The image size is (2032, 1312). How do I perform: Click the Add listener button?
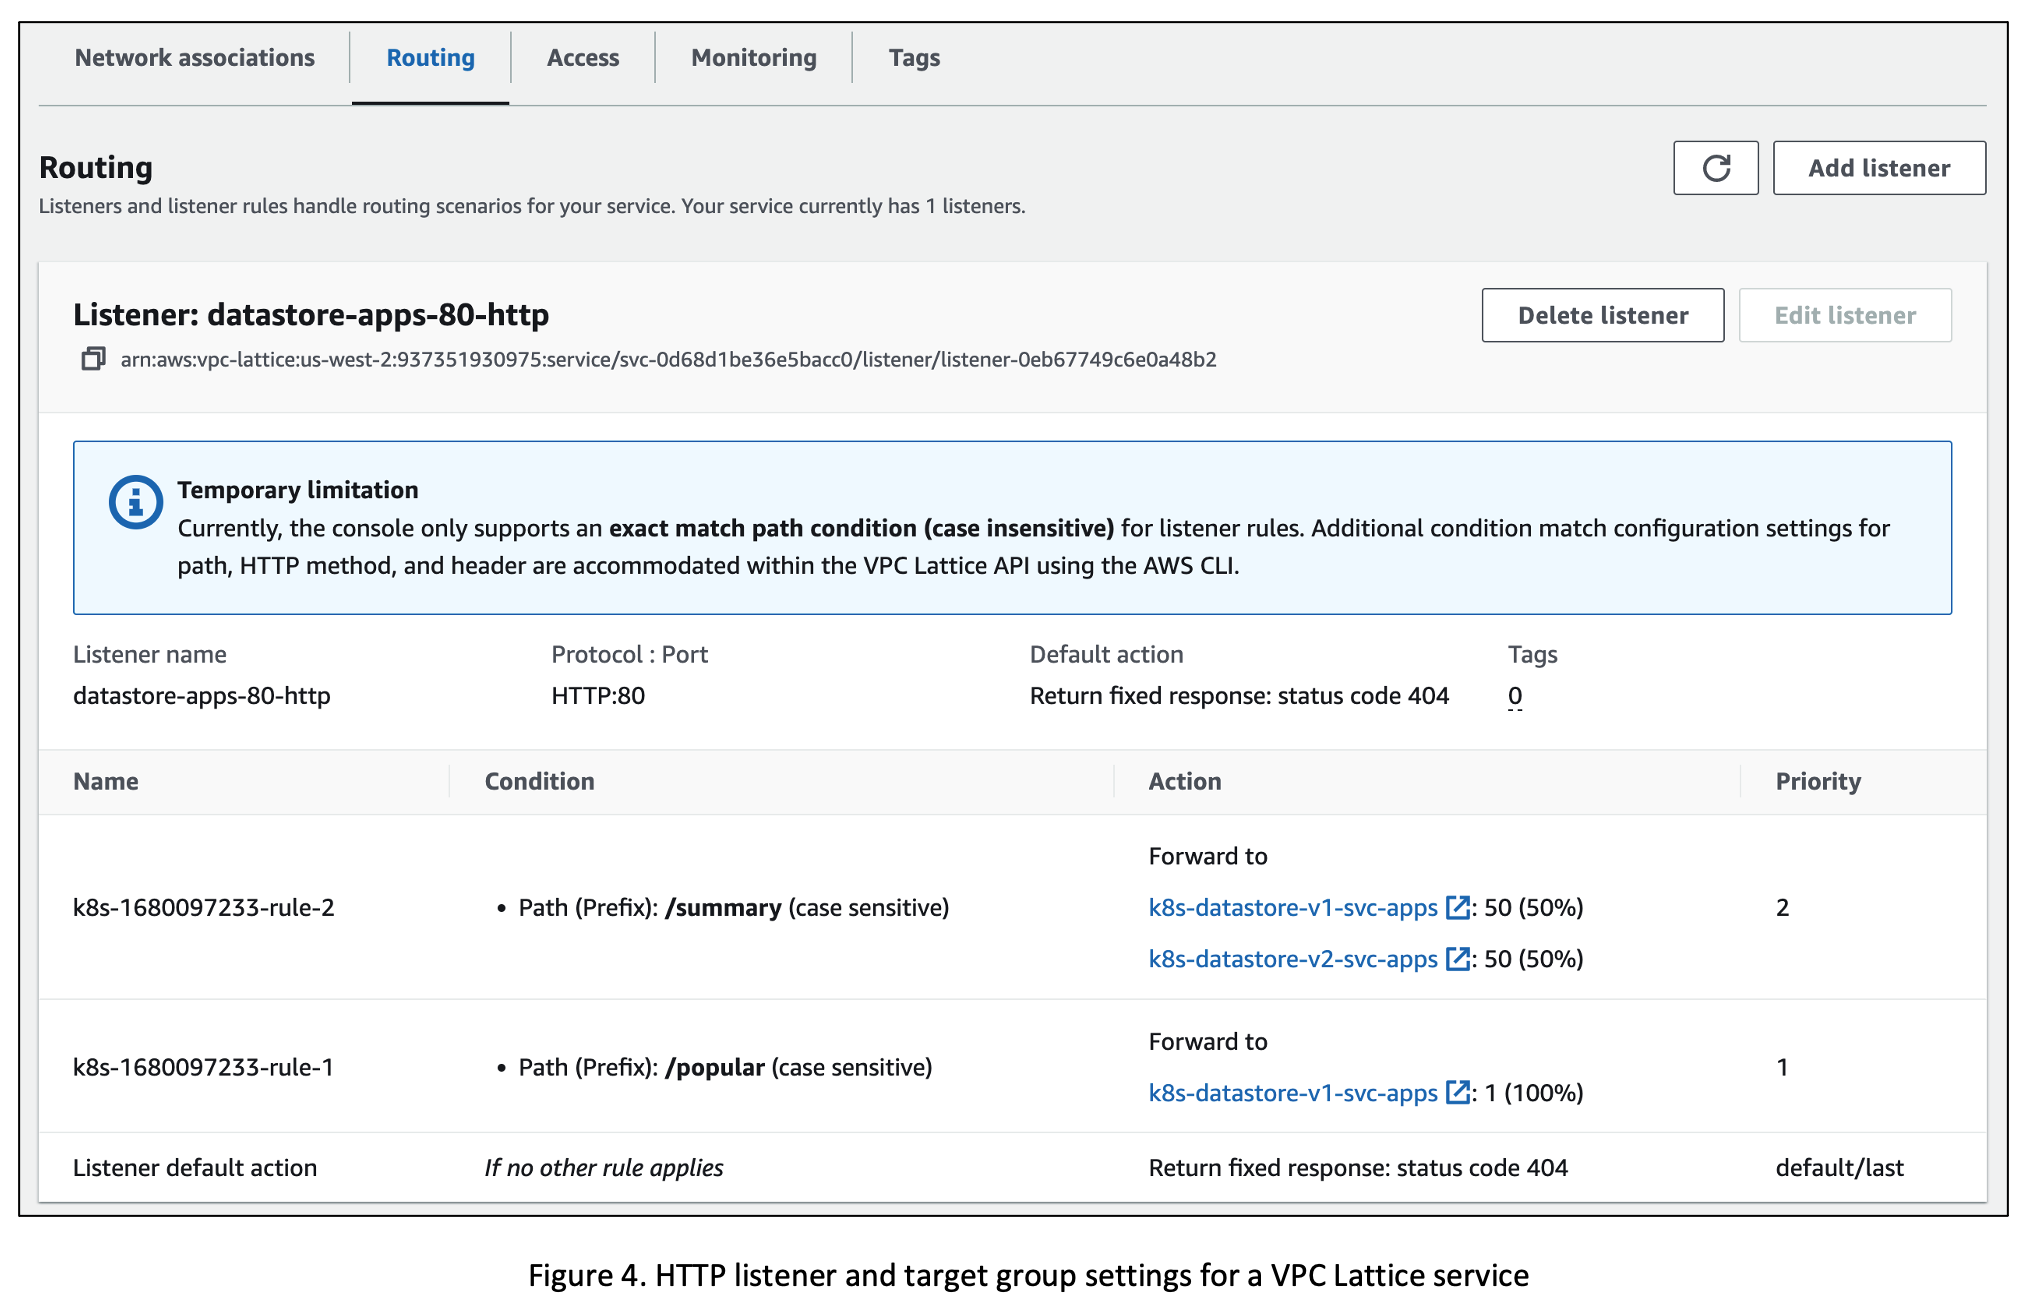click(1879, 167)
